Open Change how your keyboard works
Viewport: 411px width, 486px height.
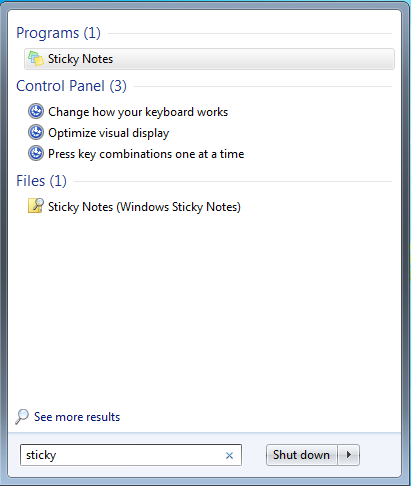(x=138, y=112)
